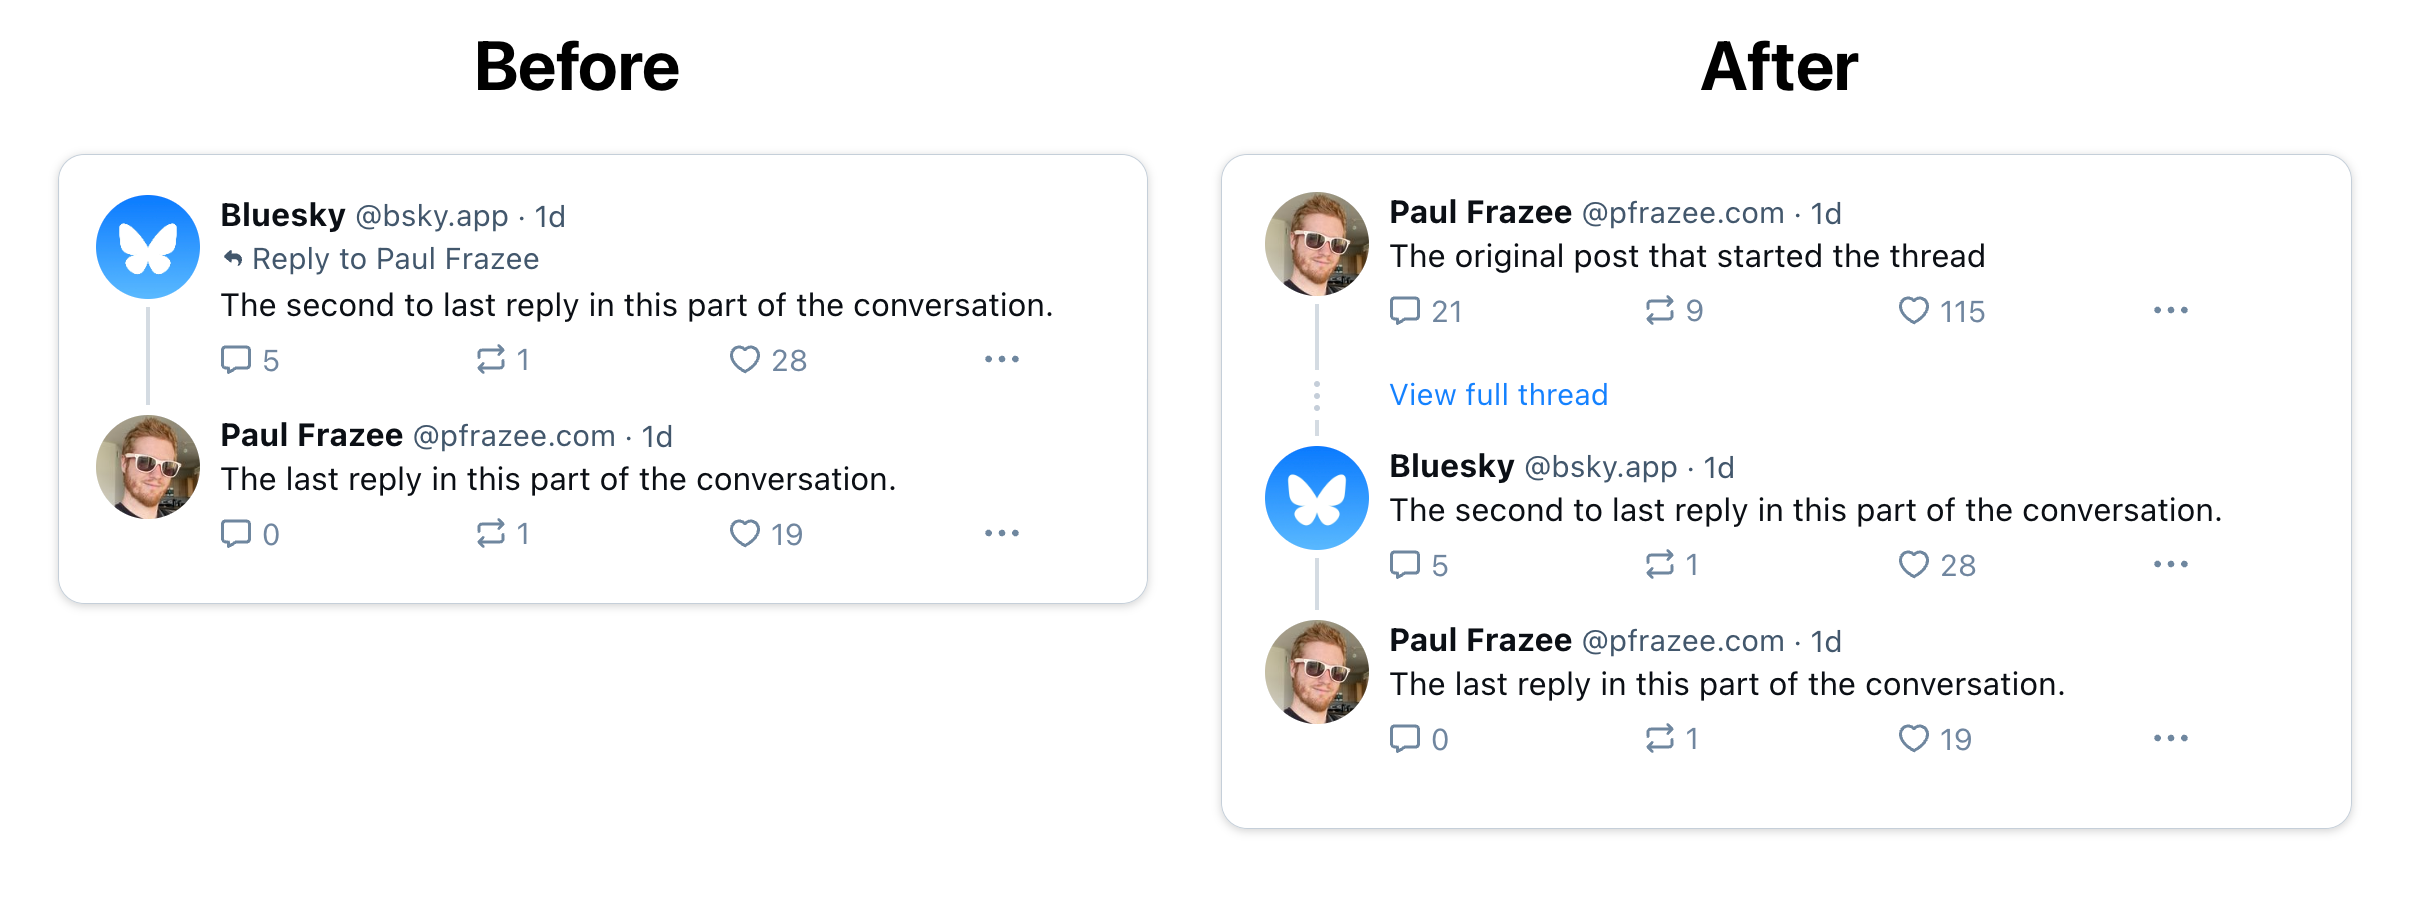Screen dimensions: 2424x911
Task: Click the reply icon showing 0 on Paul's last reply
Action: 1406,738
